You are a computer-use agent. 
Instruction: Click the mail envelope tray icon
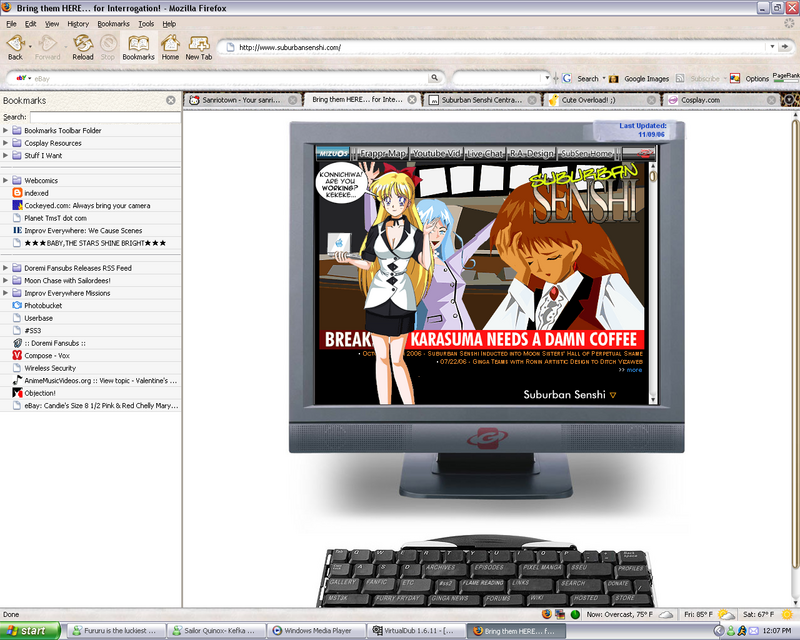tap(753, 631)
